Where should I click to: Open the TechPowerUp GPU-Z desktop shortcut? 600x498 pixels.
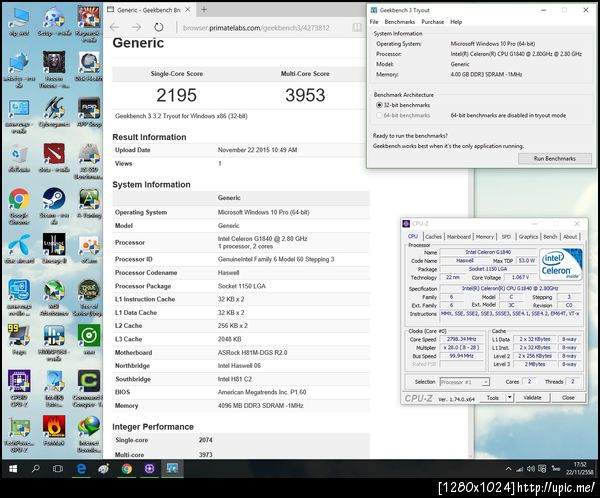click(x=19, y=434)
